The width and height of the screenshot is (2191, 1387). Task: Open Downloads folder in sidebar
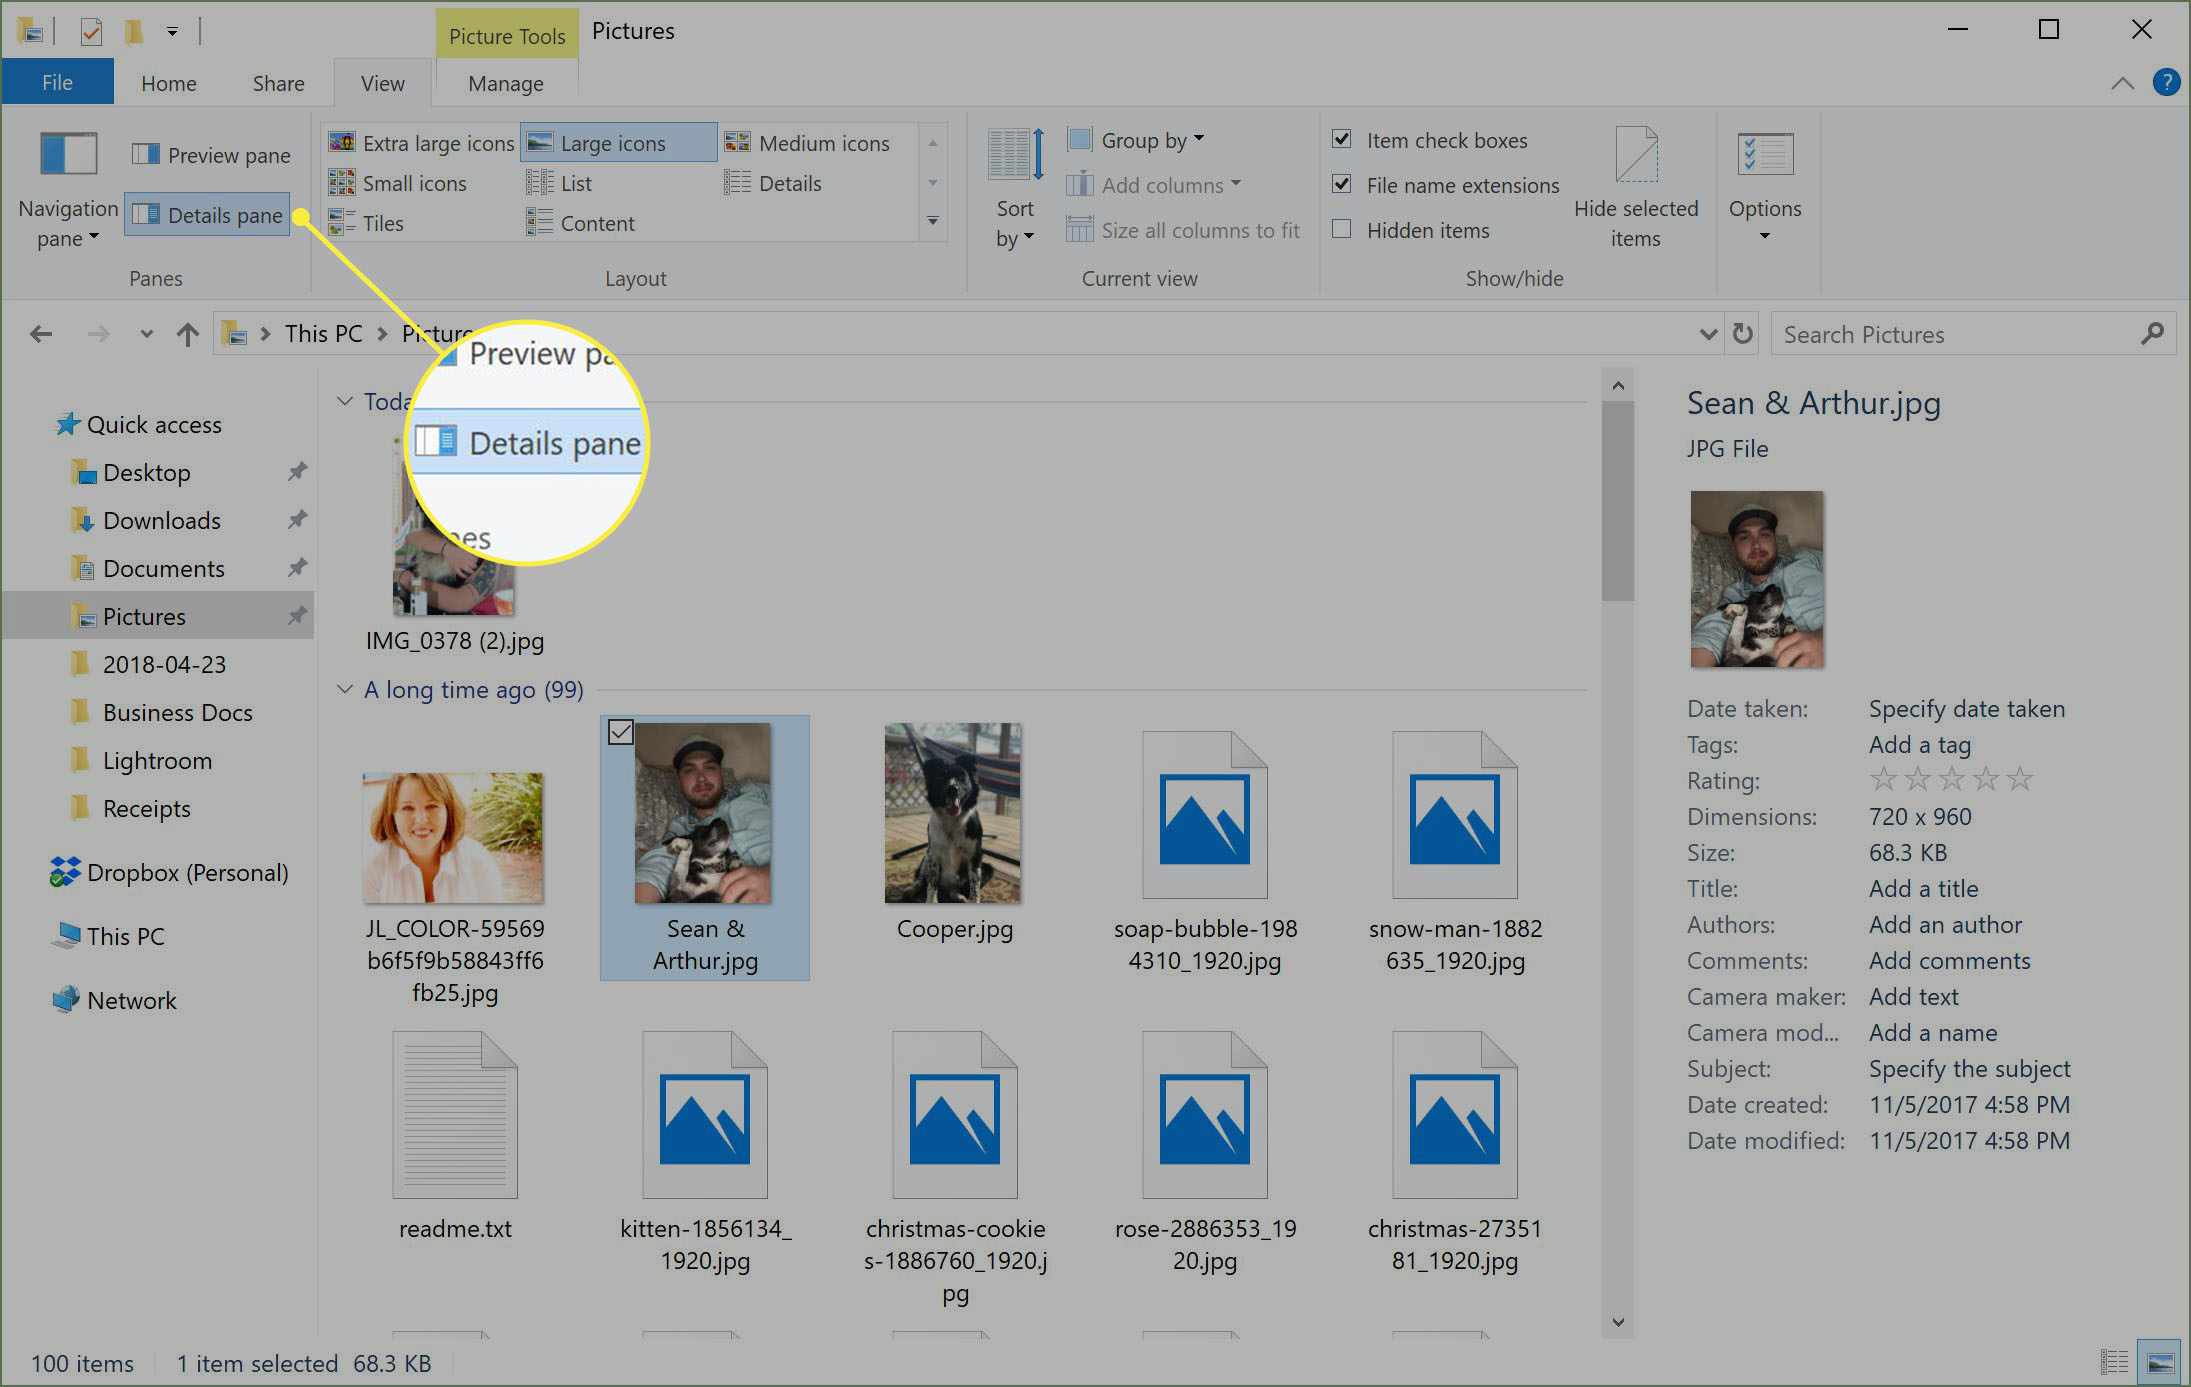coord(161,520)
